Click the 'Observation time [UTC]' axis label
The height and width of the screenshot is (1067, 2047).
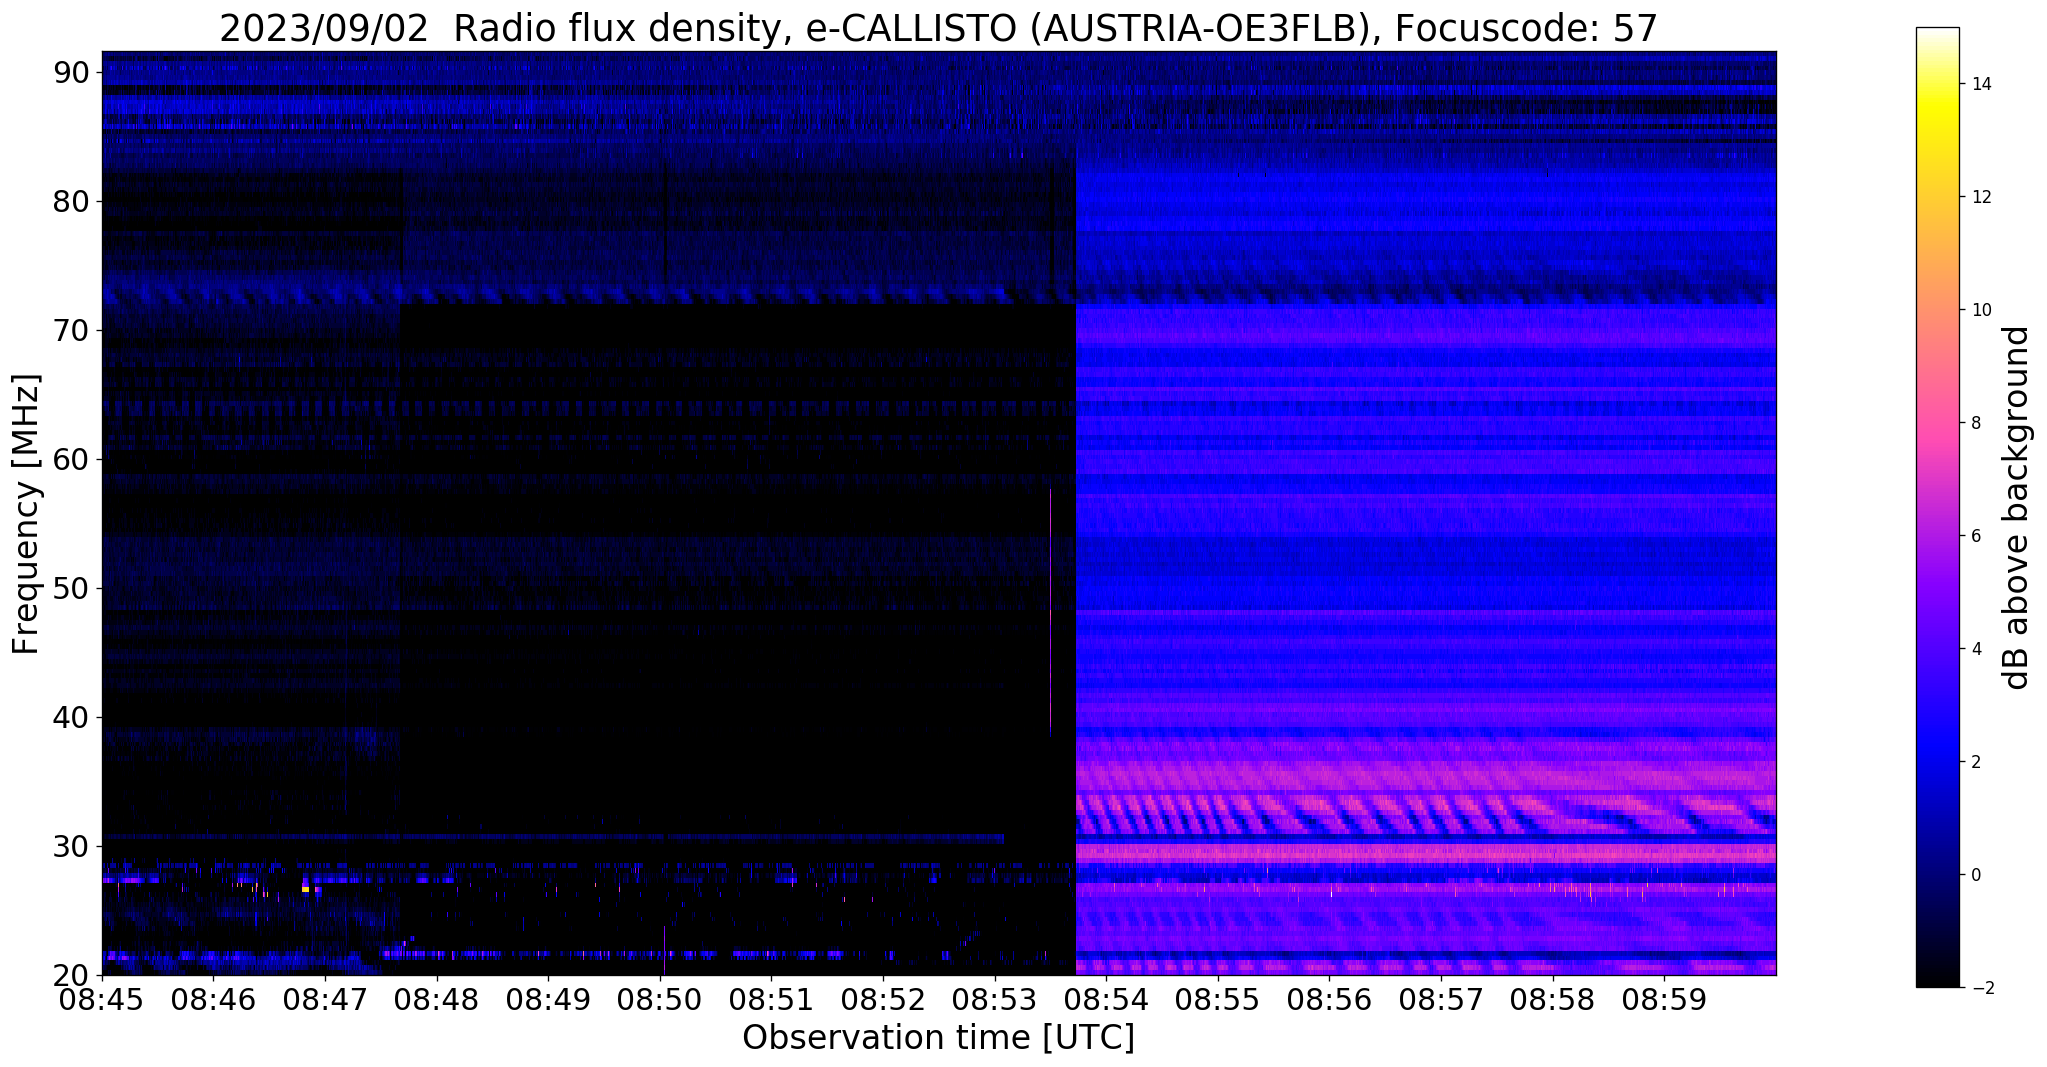(938, 1037)
